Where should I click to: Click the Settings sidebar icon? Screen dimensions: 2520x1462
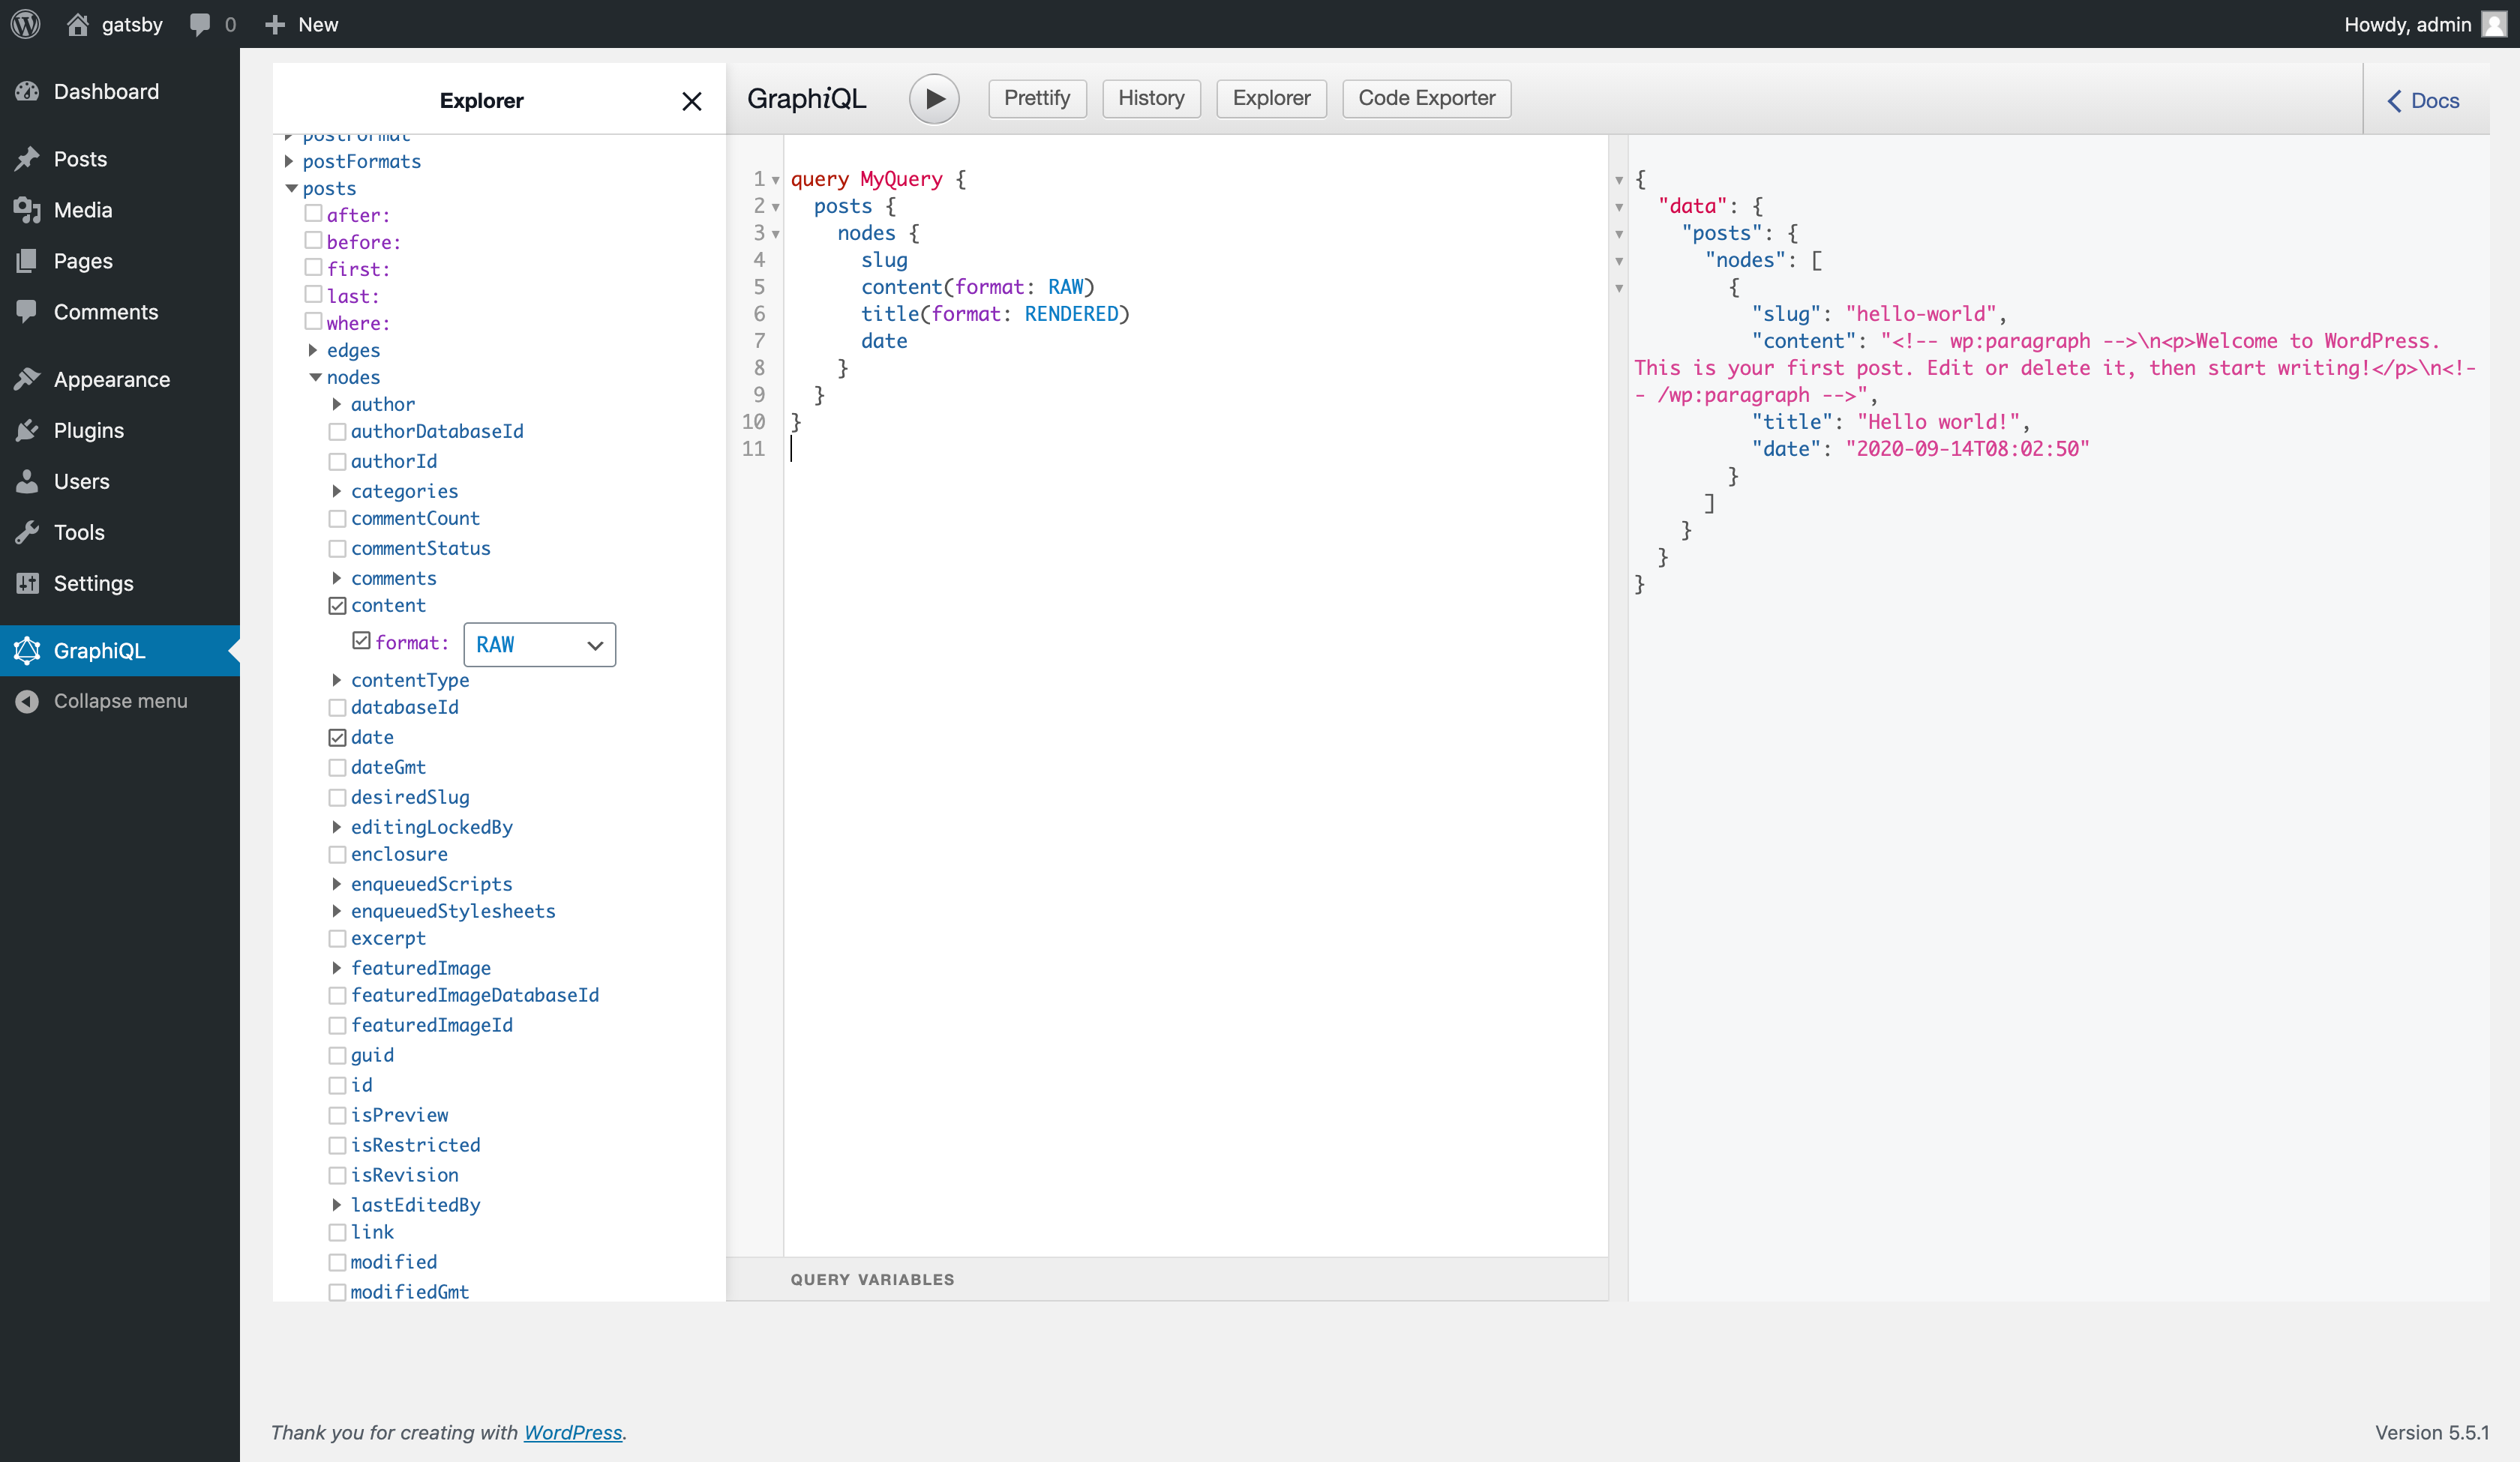click(x=27, y=583)
